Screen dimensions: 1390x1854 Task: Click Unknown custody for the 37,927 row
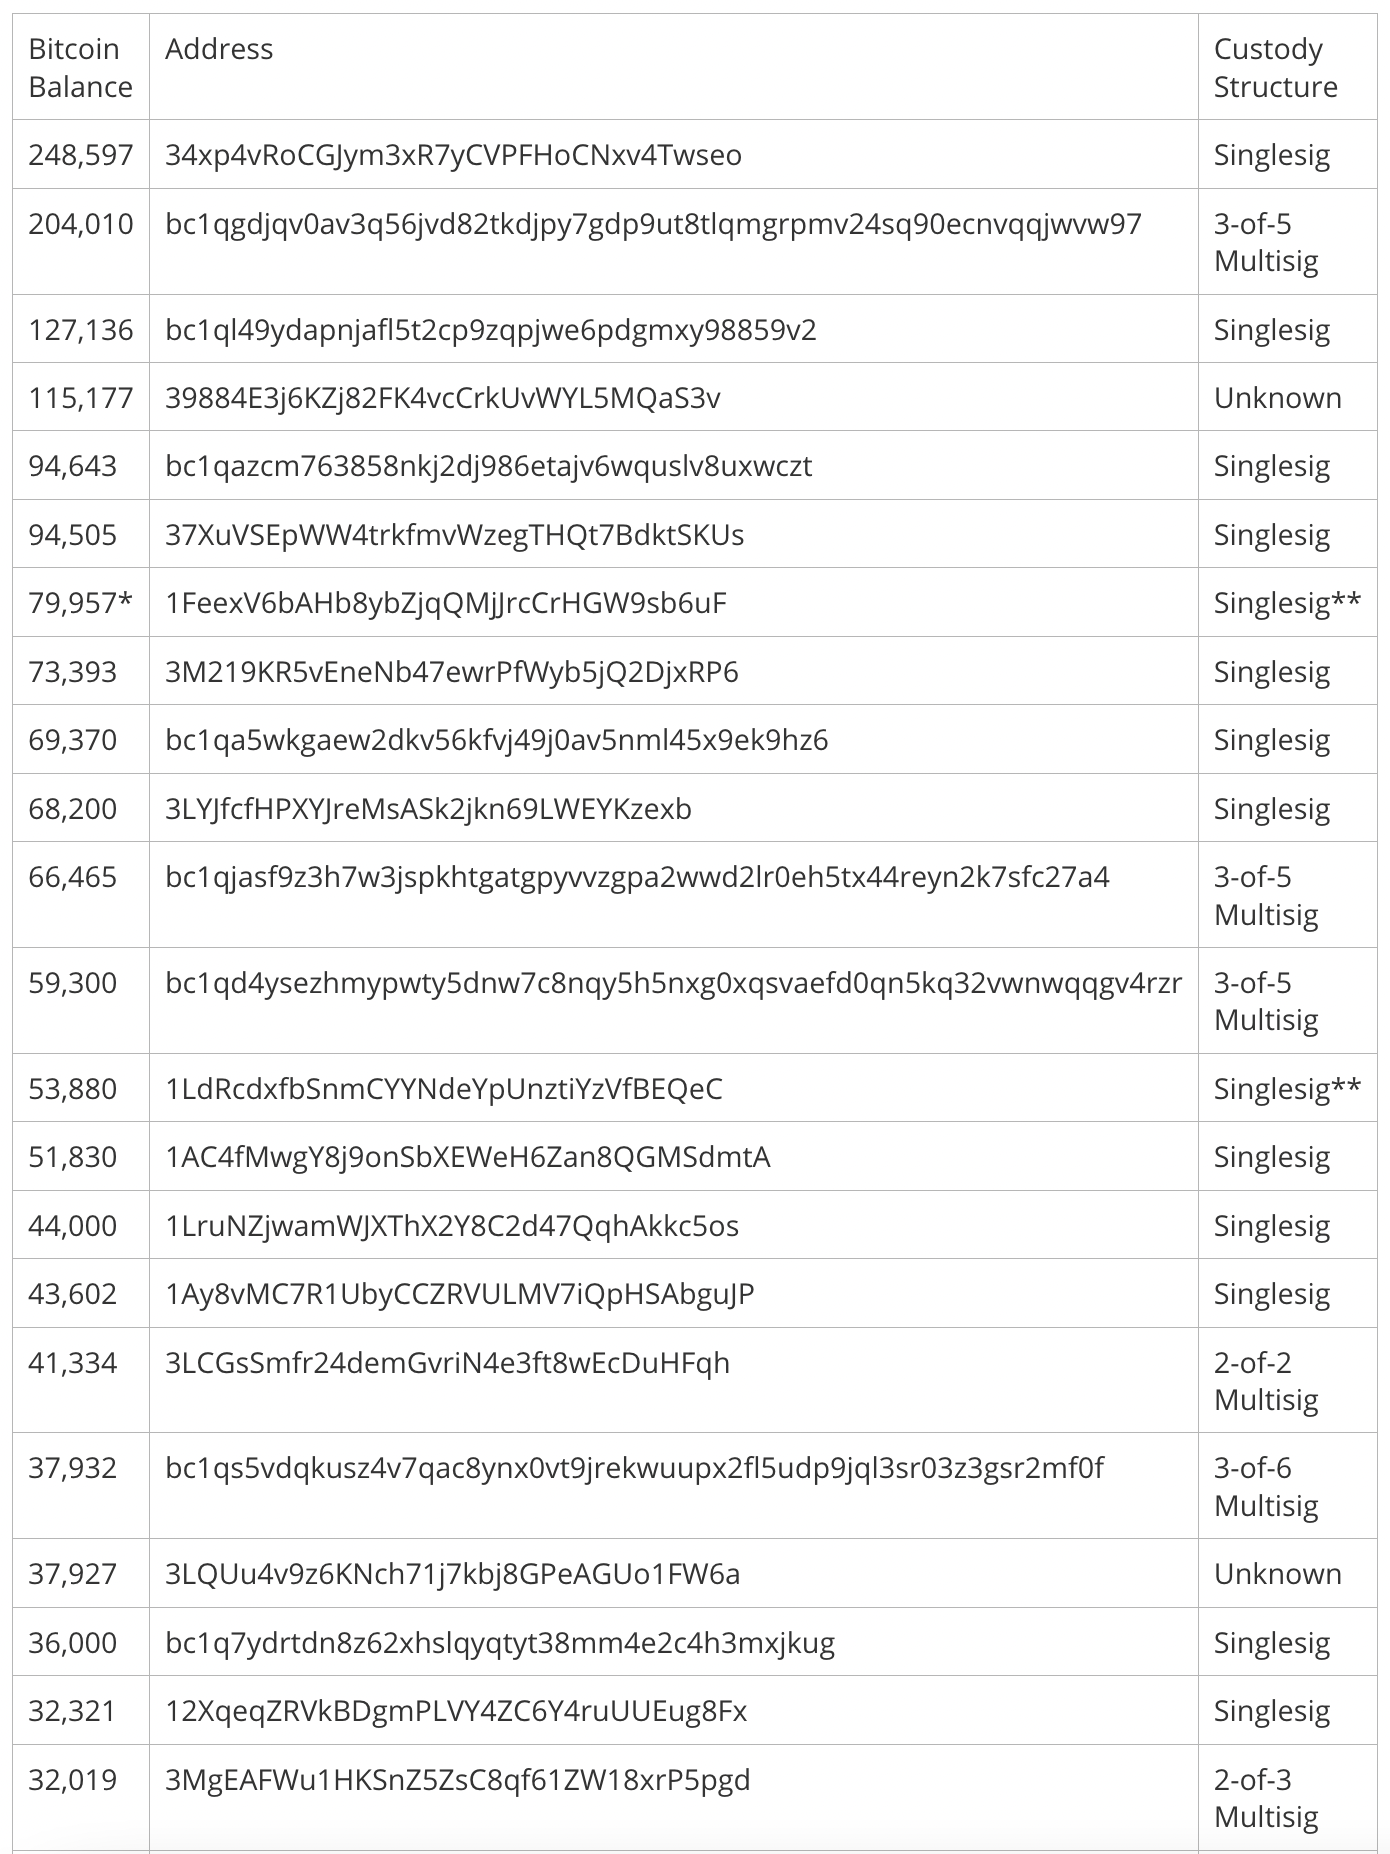pyautogui.click(x=1277, y=1574)
